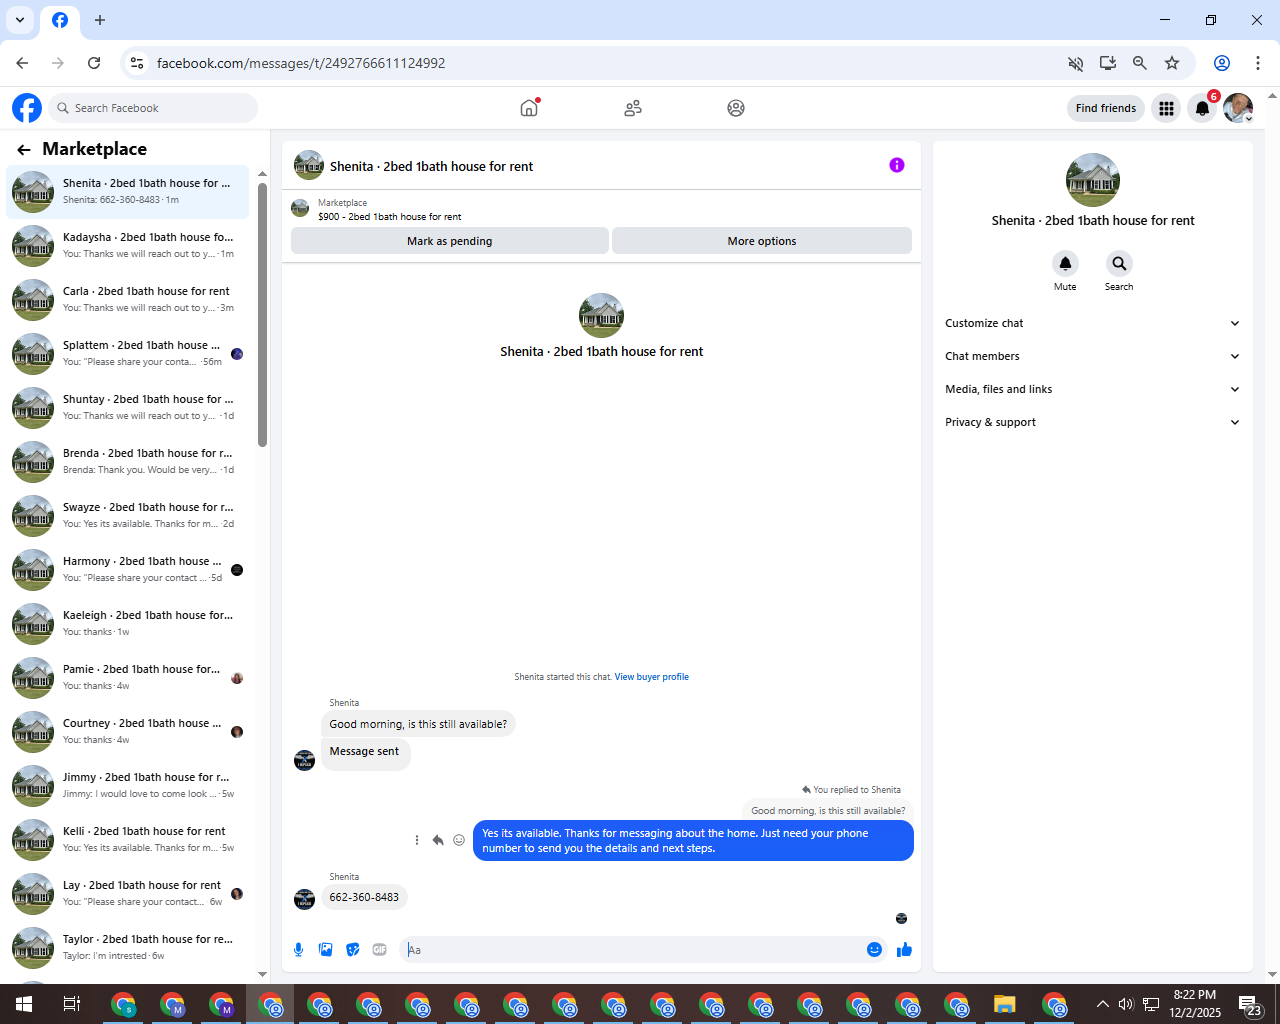This screenshot has height=1024, width=1280.
Task: Open Chrome zoom magnifier icon
Action: point(1139,63)
